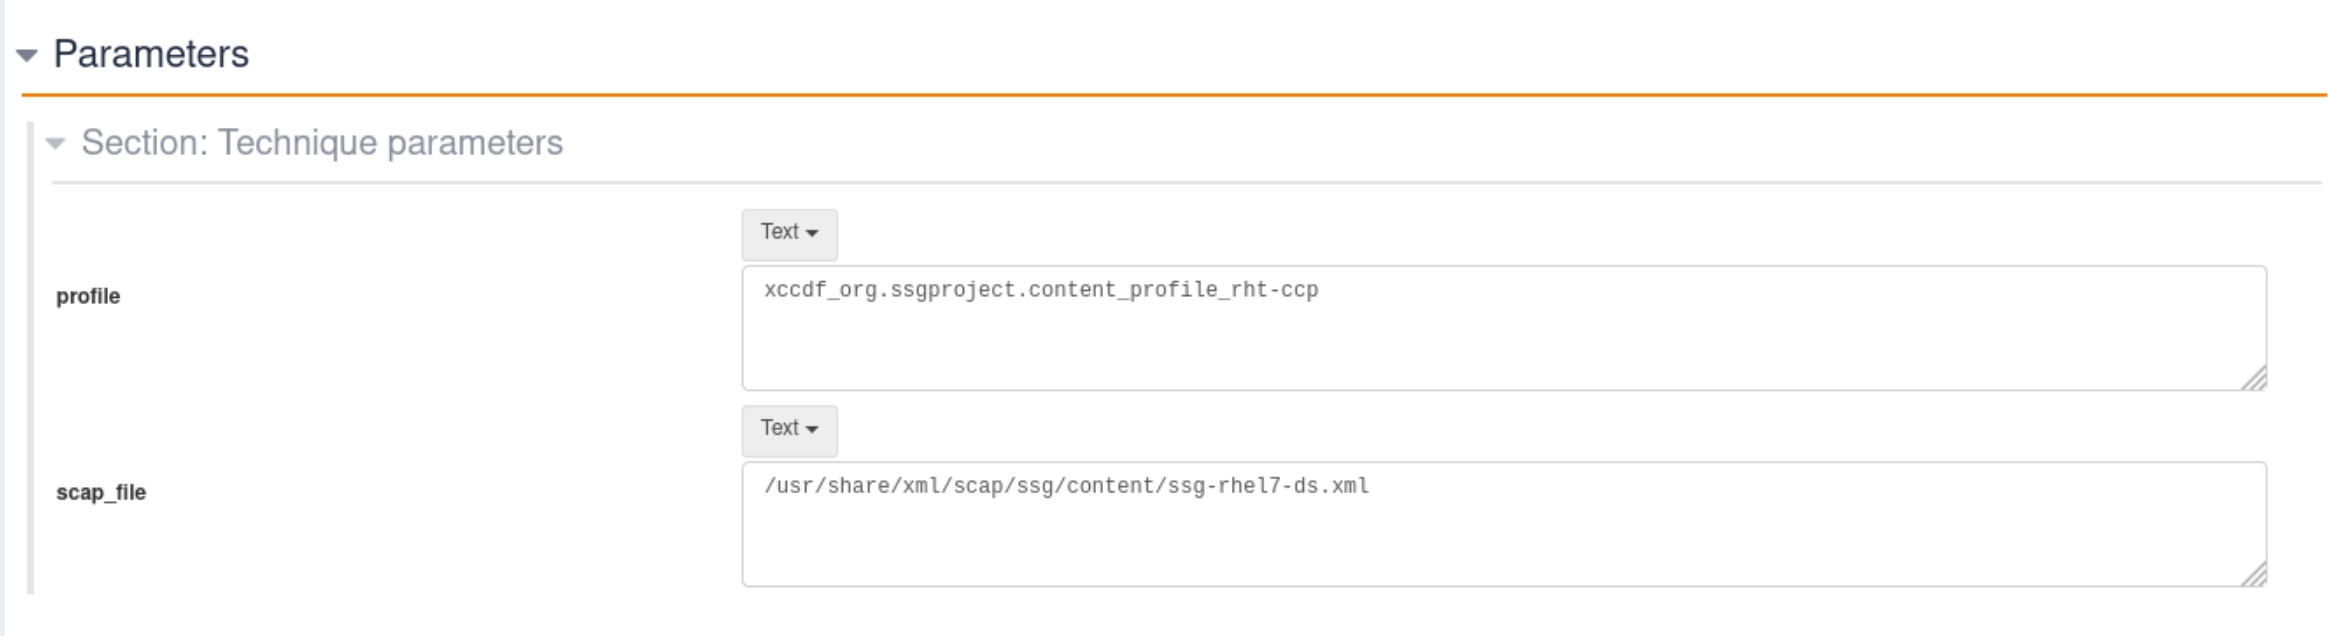The image size is (2328, 636).
Task: Click empty space inside the profile text area
Action: [x=1500, y=345]
